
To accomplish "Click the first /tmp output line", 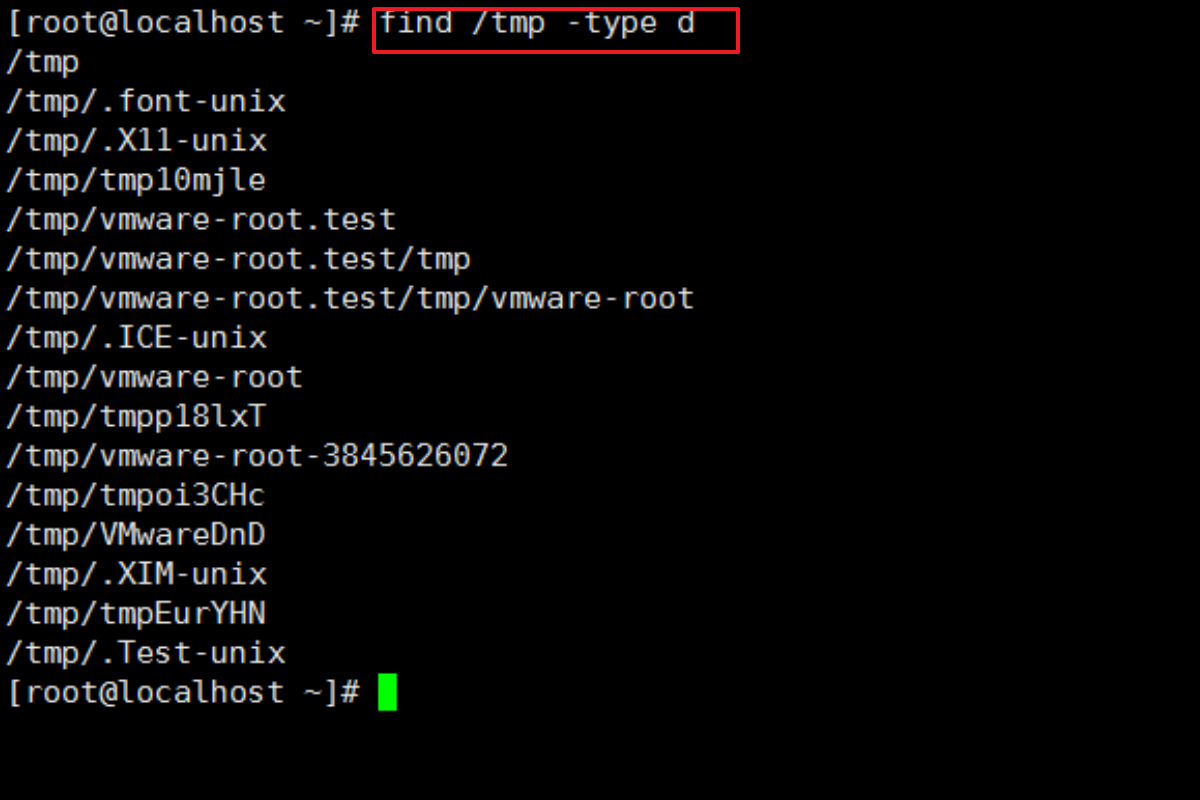I will pyautogui.click(x=43, y=62).
